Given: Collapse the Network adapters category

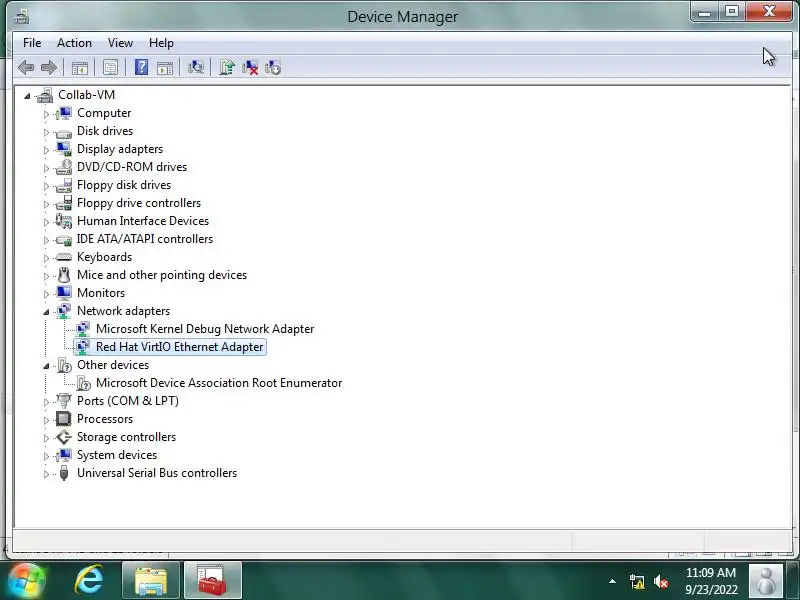Looking at the screenshot, I should point(46,312).
